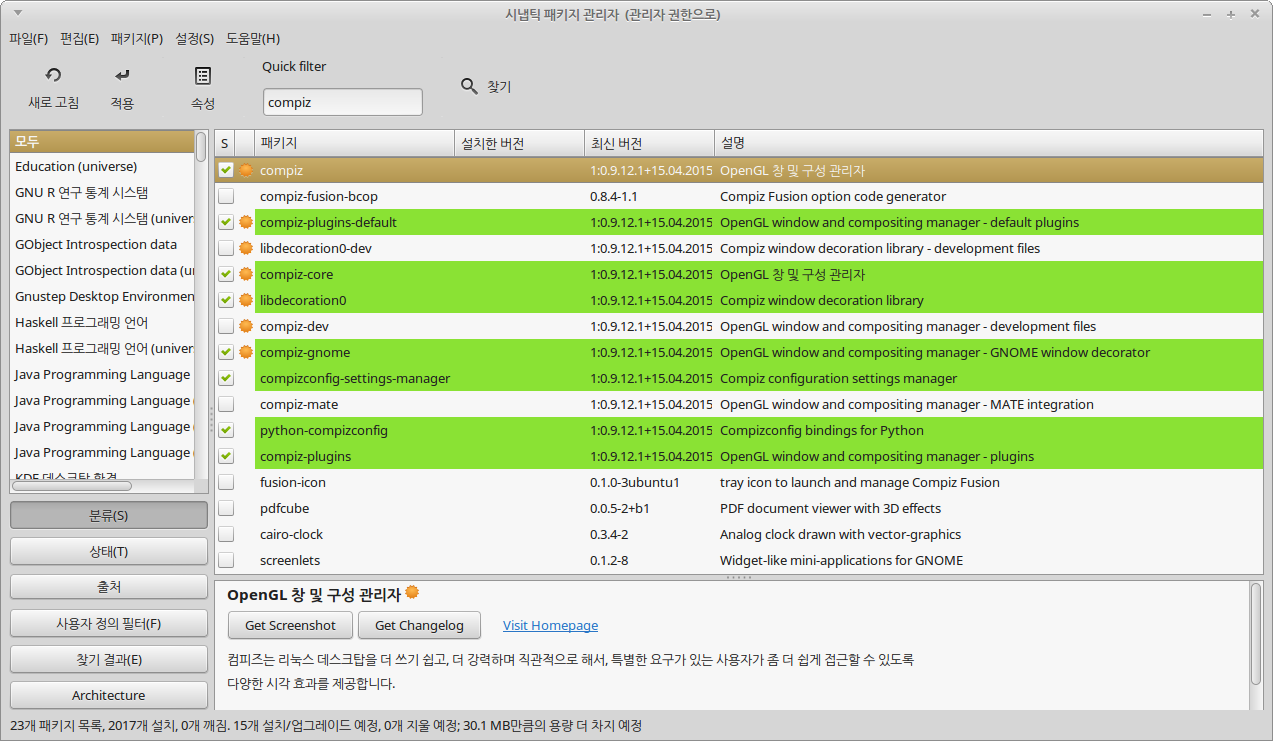Click the category list vertical scrollbar
The width and height of the screenshot is (1273, 741).
(201, 148)
